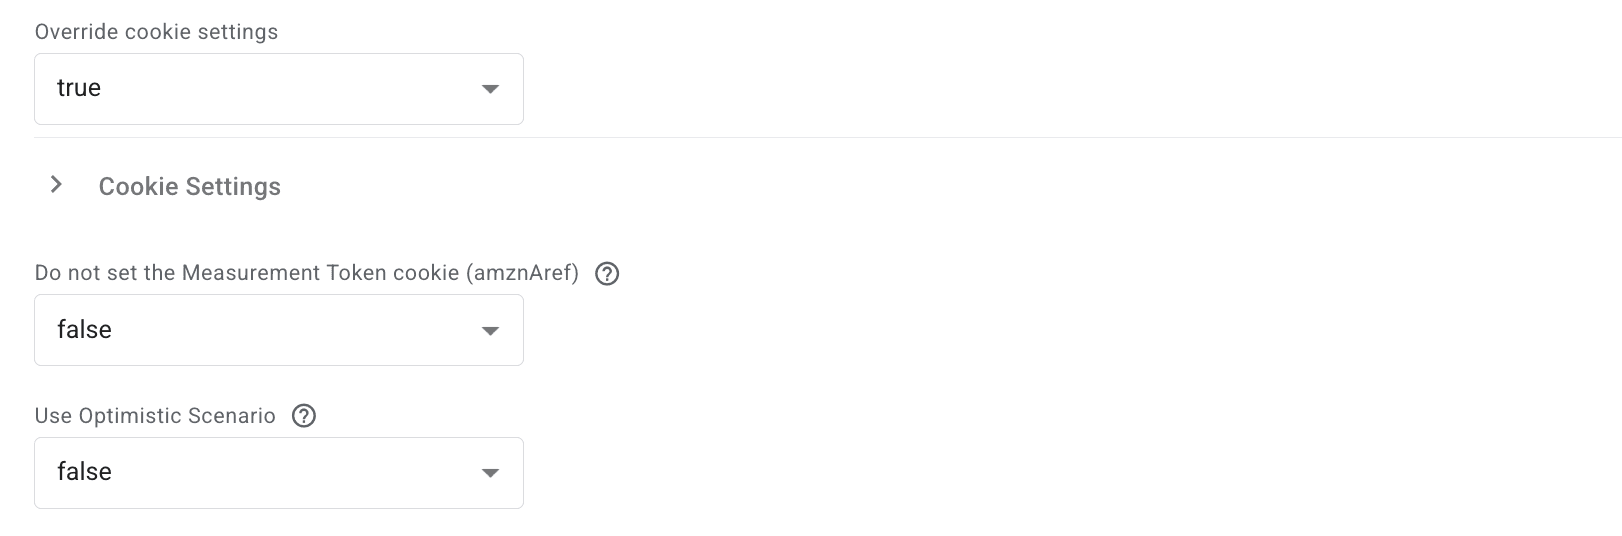Click help icon next to Use Optimistic Scenario
Image resolution: width=1622 pixels, height=536 pixels.
[304, 416]
